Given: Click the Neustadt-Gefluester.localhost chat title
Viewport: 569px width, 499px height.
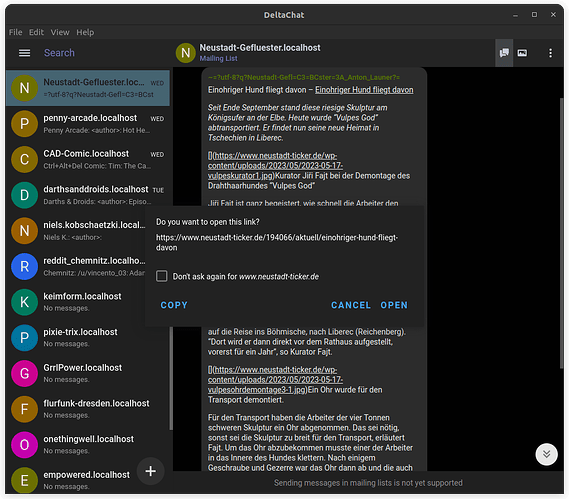Looking at the screenshot, I should tap(260, 48).
